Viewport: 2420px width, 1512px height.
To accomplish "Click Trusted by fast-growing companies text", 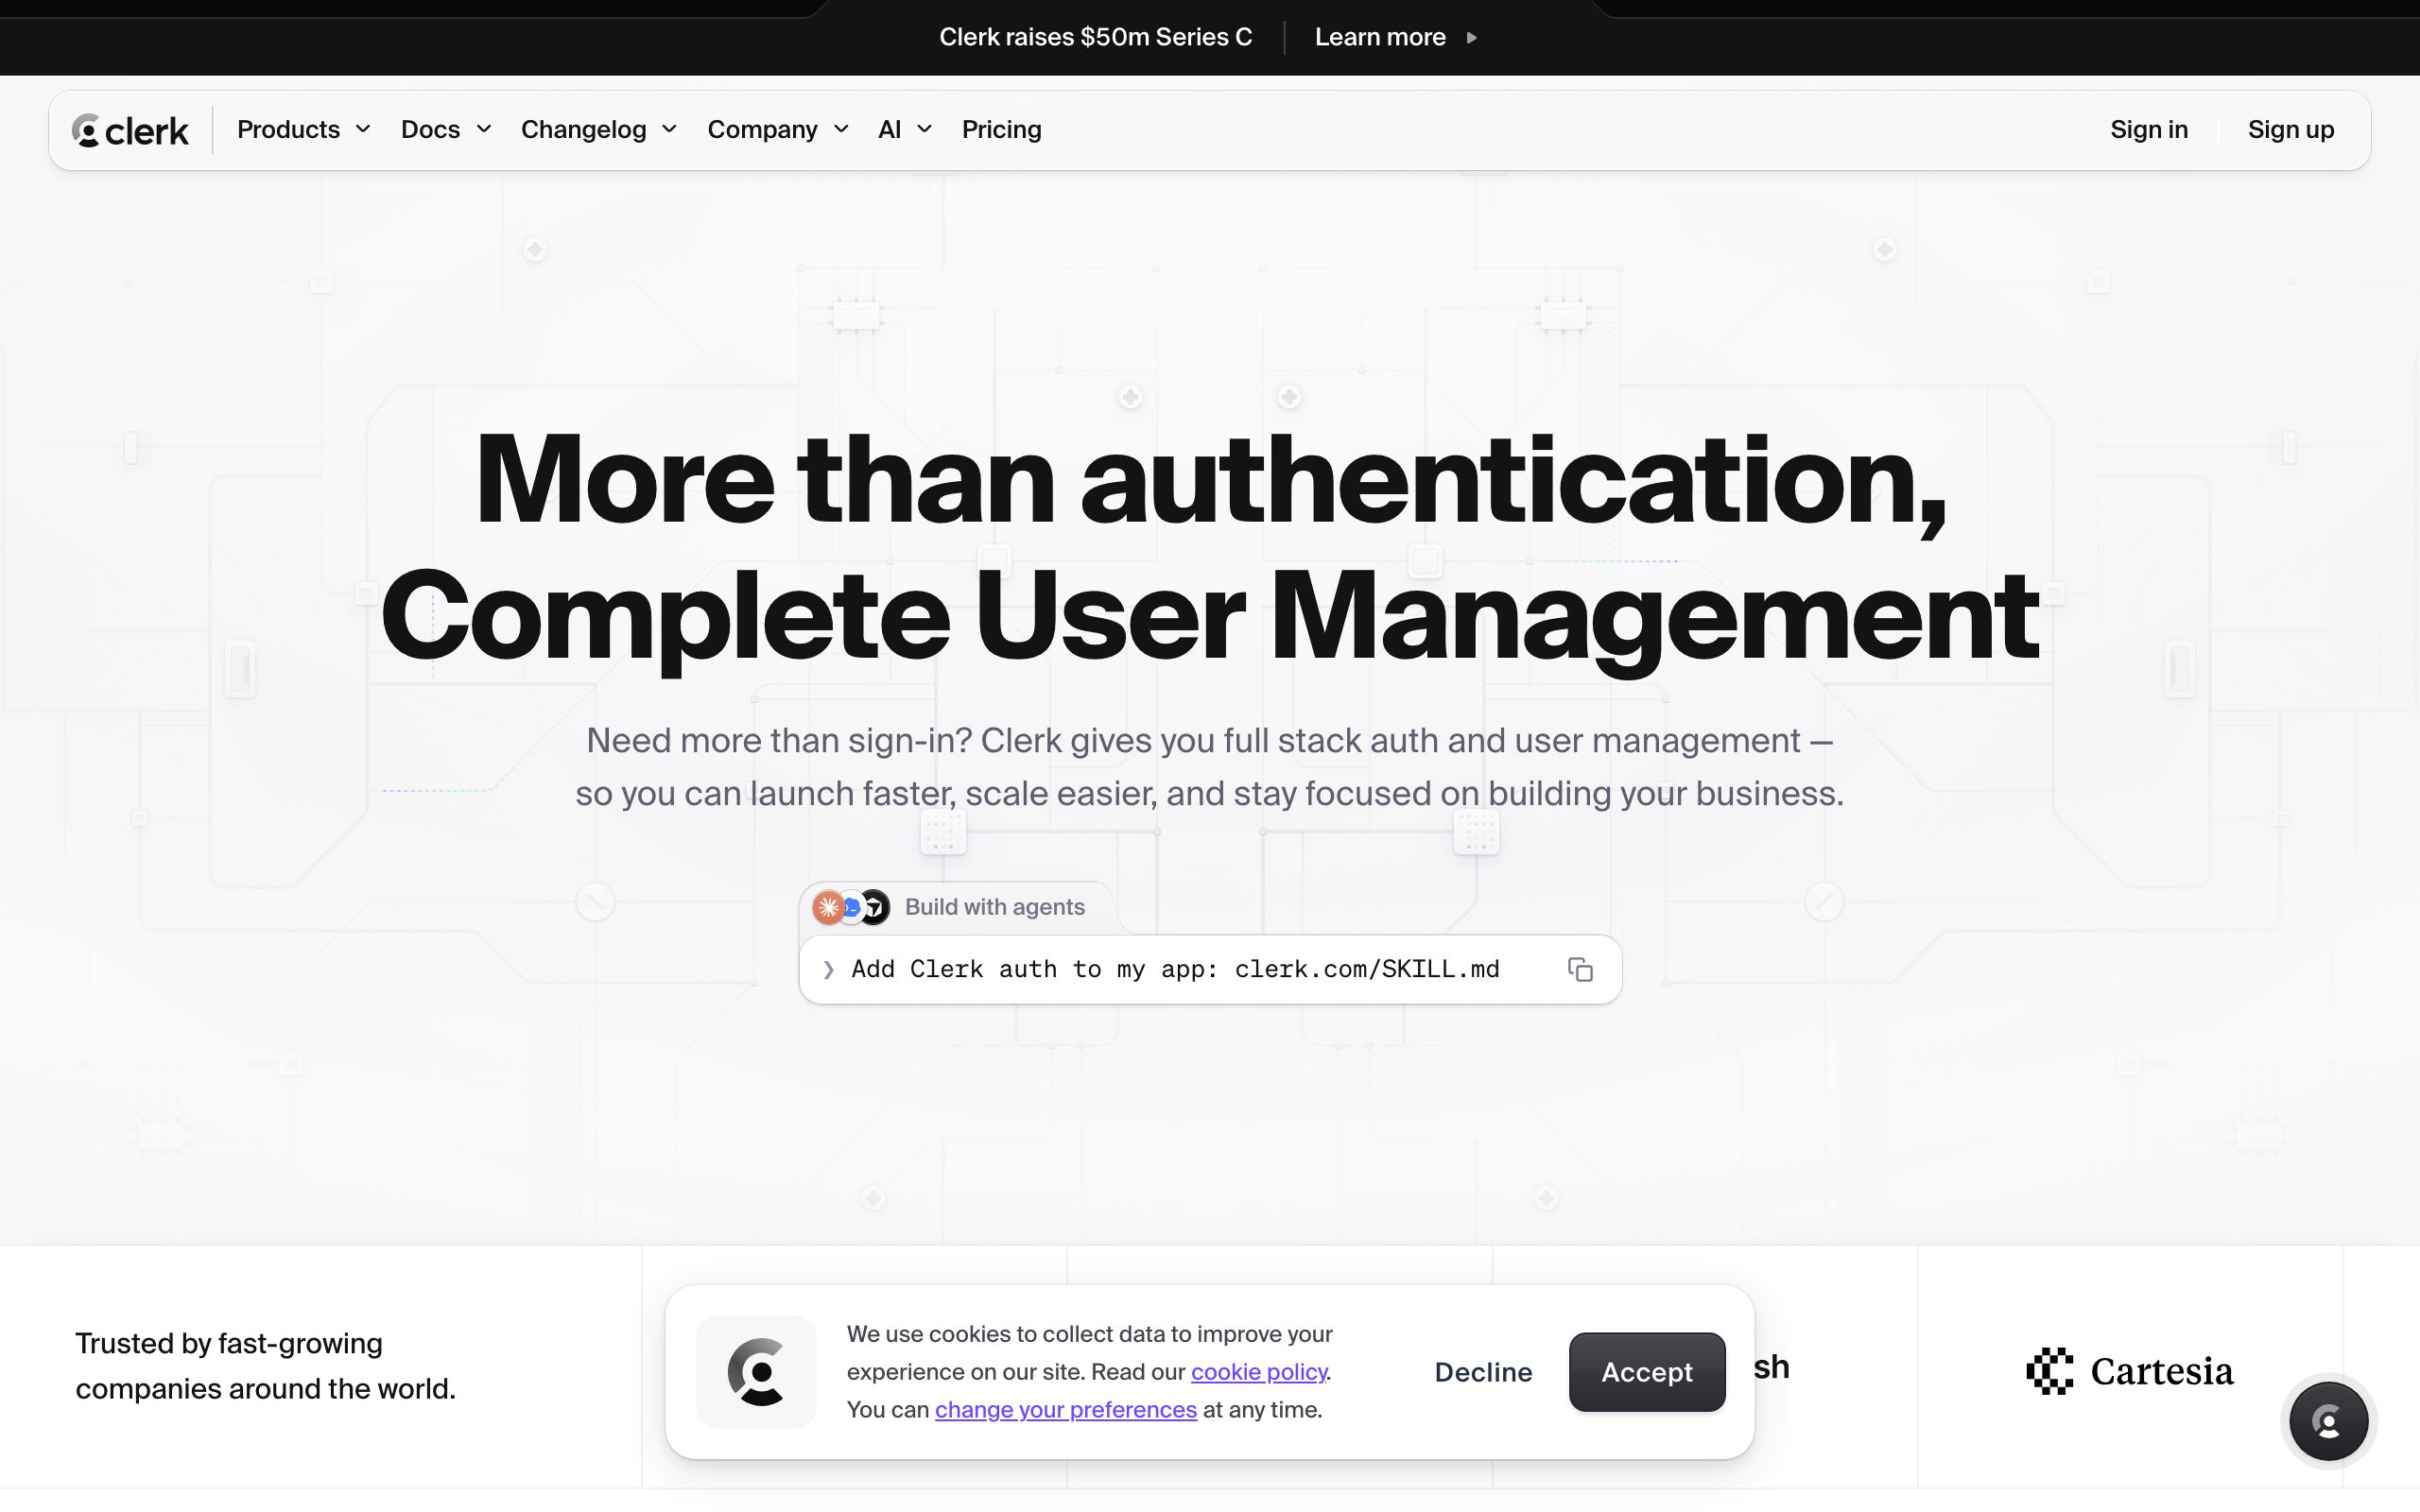I will tap(266, 1366).
